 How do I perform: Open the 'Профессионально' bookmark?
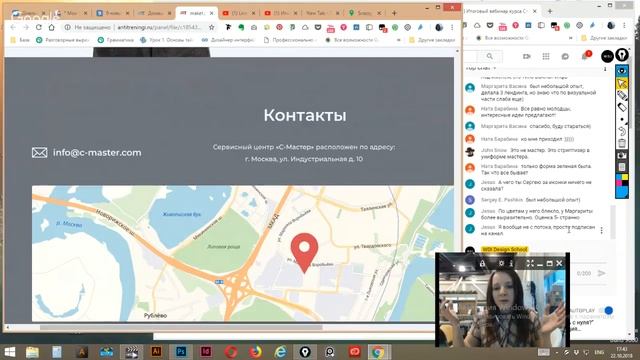pos(290,40)
